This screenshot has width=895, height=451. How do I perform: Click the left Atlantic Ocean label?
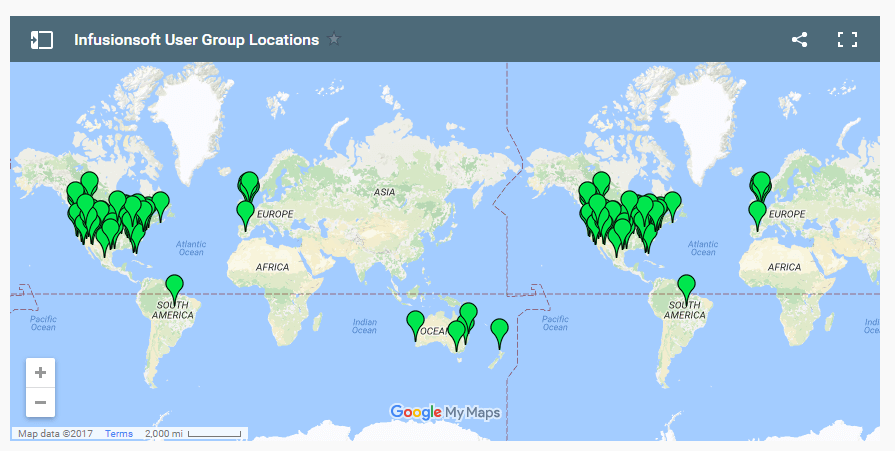tap(191, 248)
